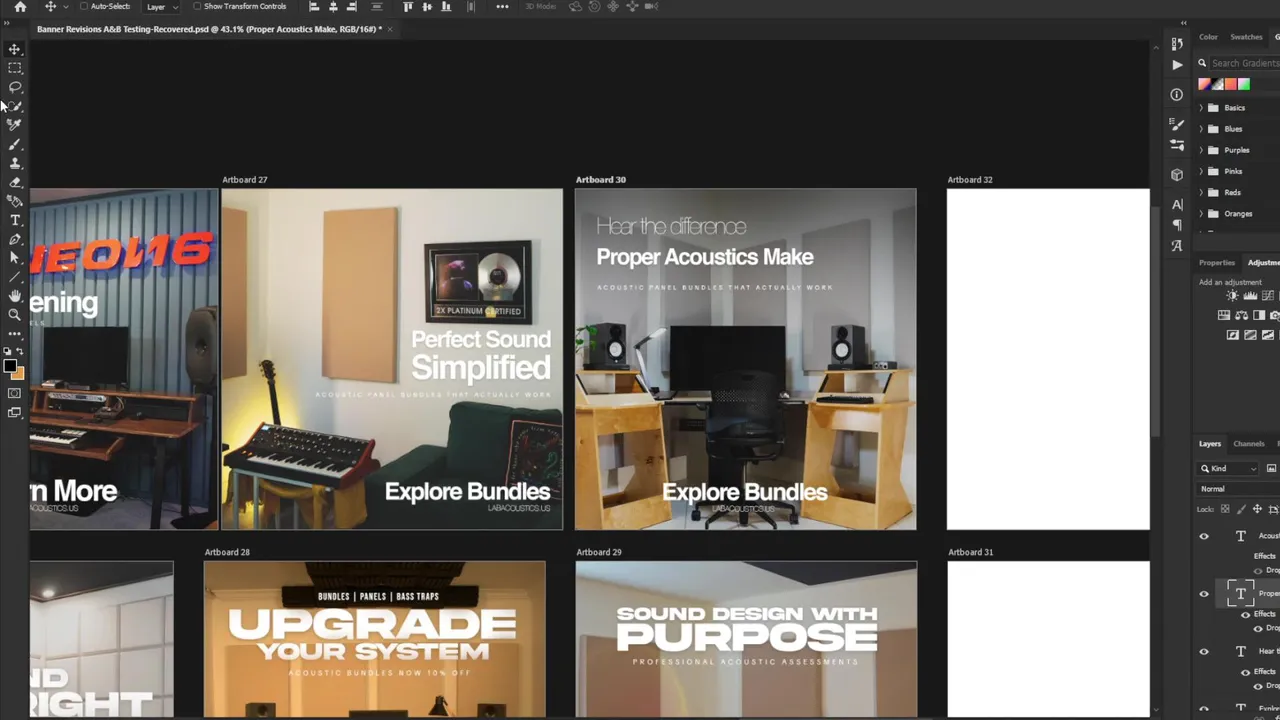1280x720 pixels.
Task: Toggle Effects visibility under Proper layer
Action: coord(1246,614)
